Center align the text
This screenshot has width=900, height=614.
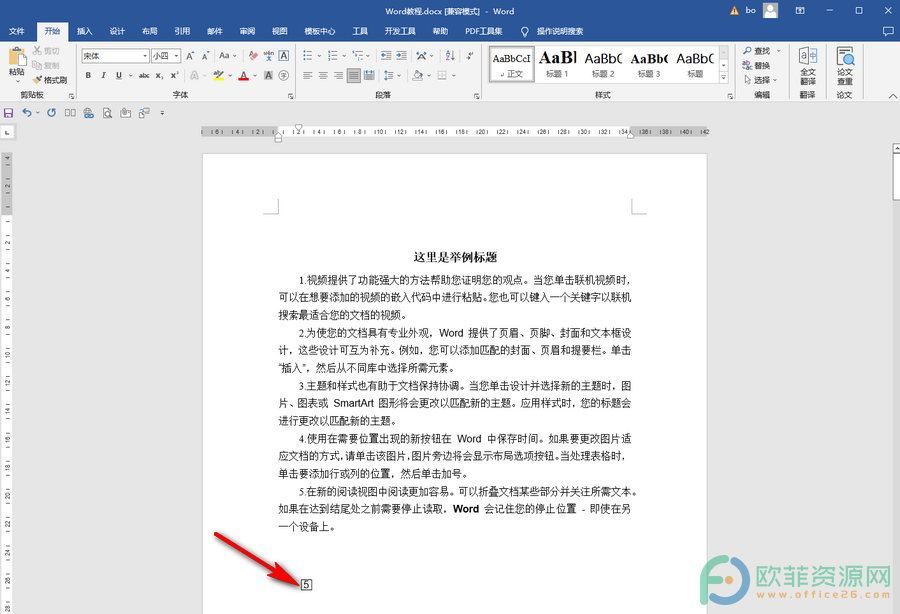pos(323,75)
